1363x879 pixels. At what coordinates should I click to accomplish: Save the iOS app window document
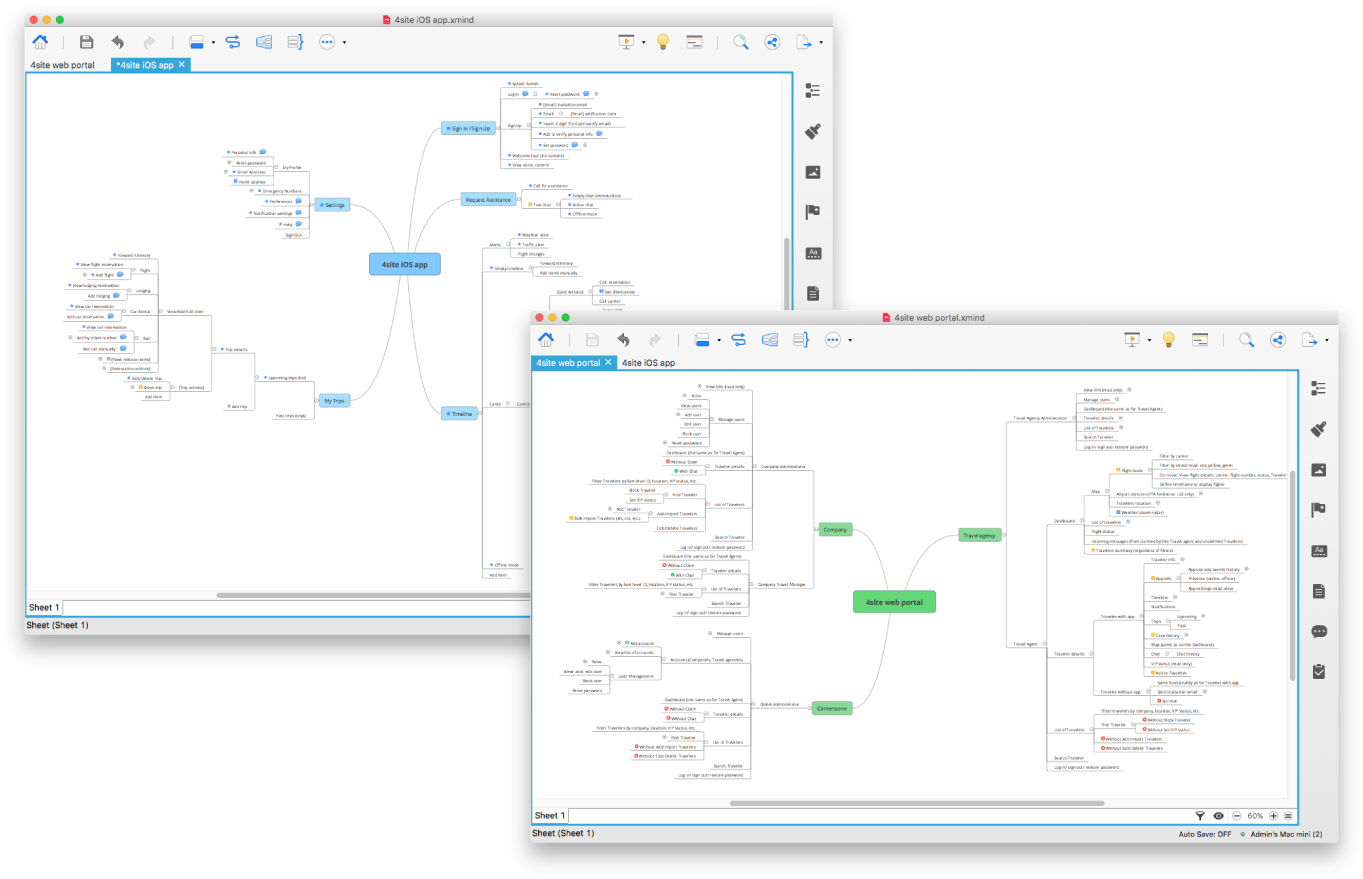click(87, 42)
